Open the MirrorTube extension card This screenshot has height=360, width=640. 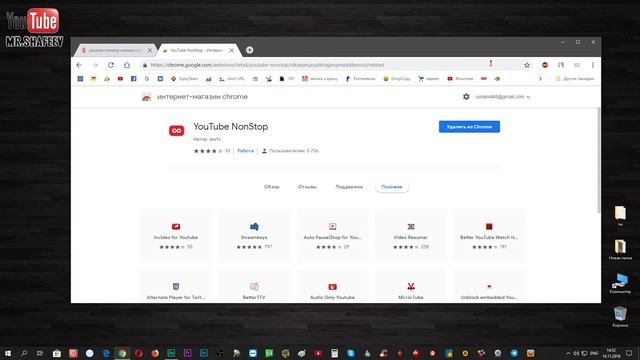411,287
